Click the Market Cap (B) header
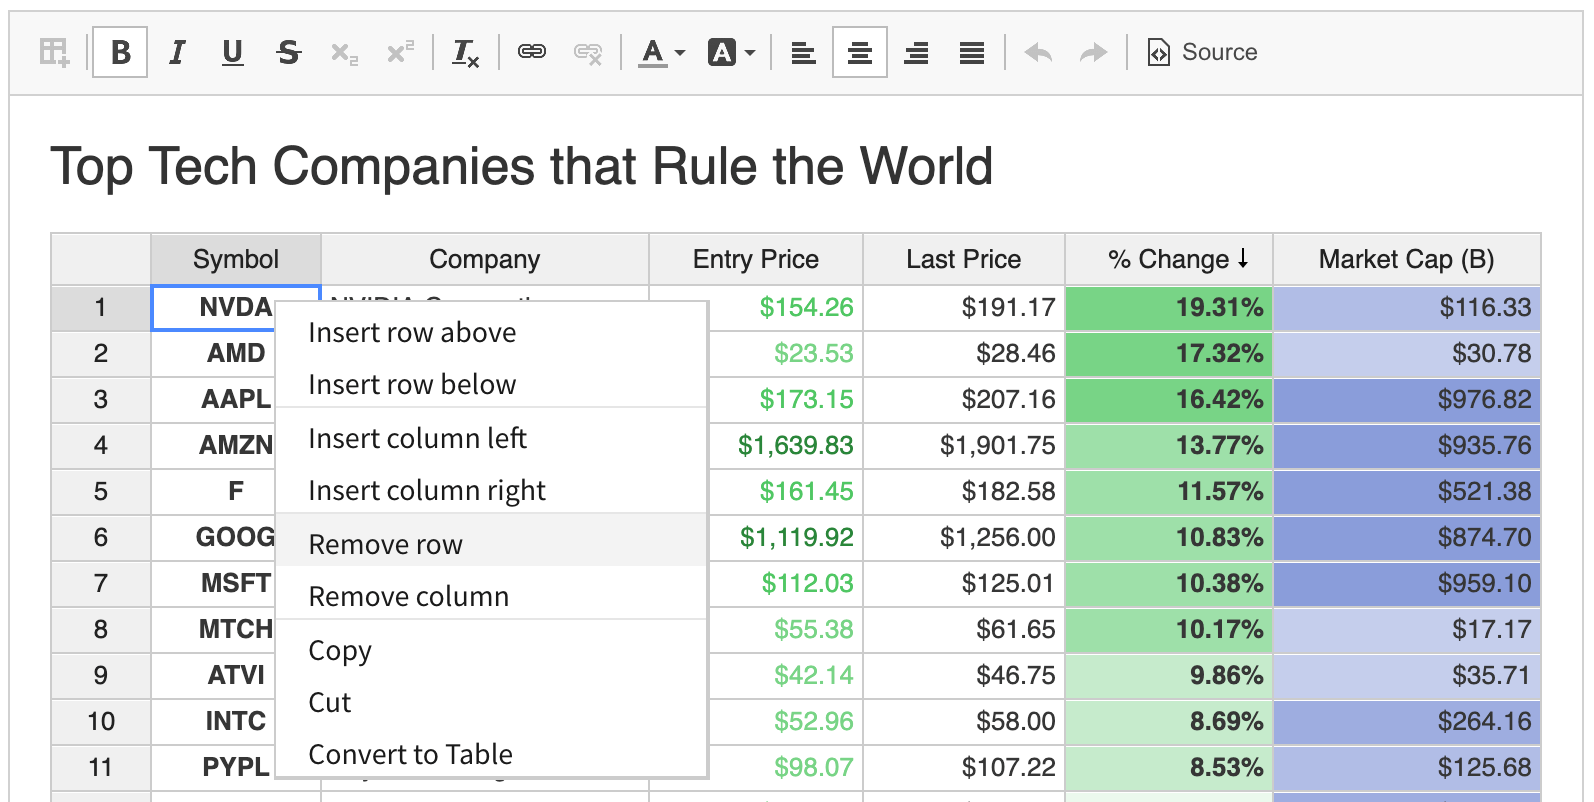The width and height of the screenshot is (1594, 802). [x=1407, y=259]
